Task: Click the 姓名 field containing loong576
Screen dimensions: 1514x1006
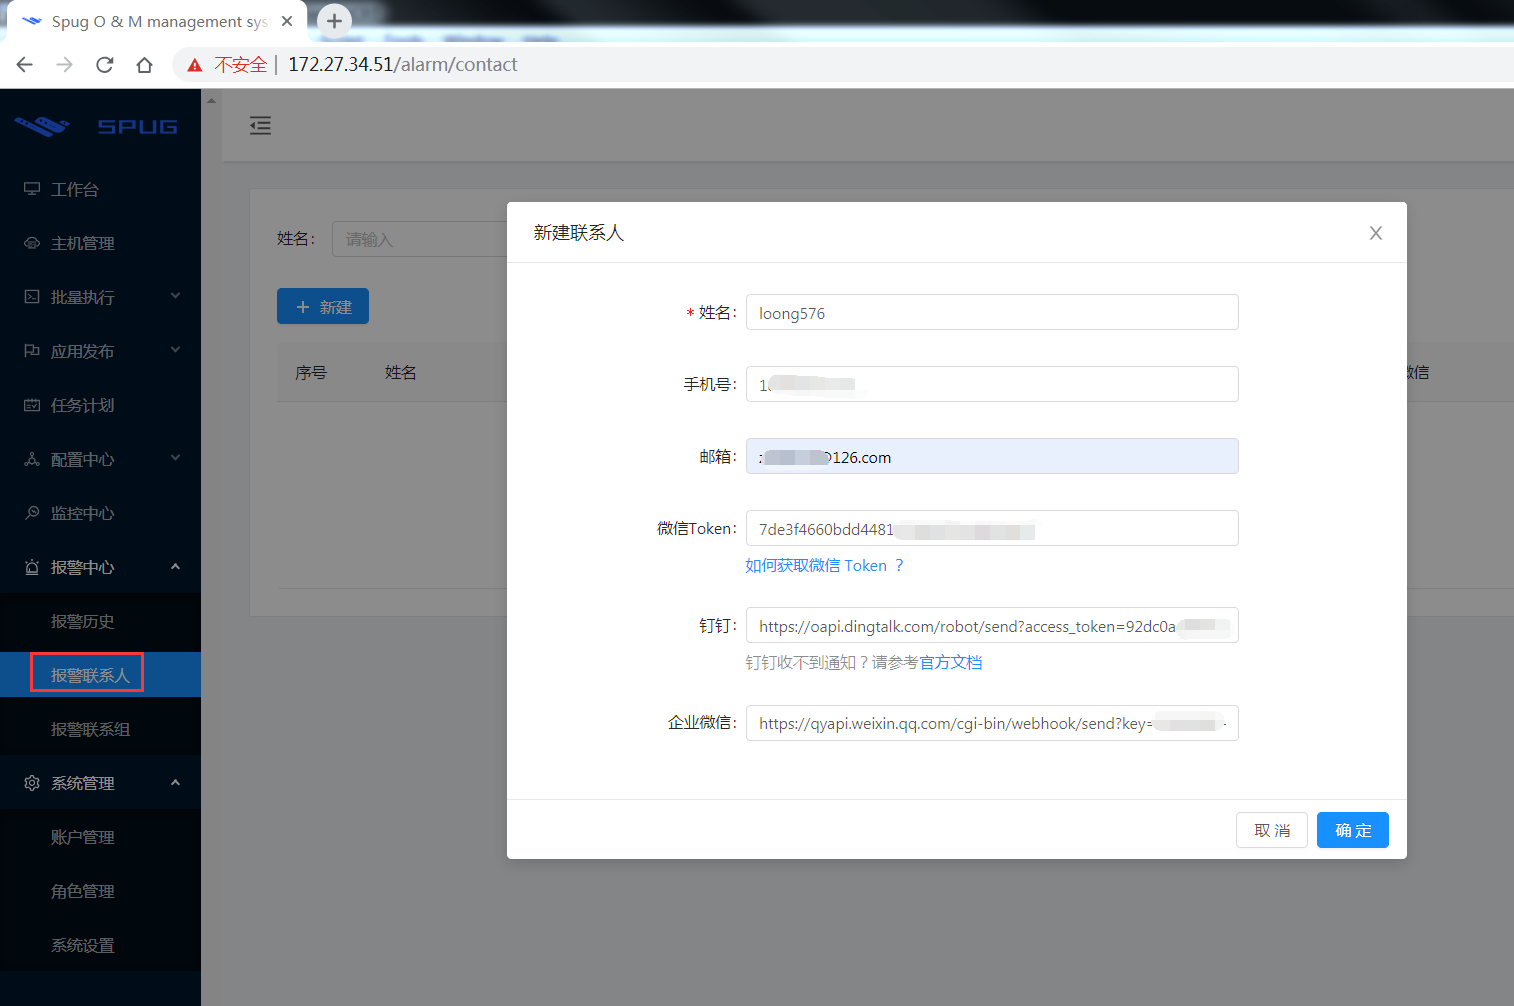Action: click(x=992, y=312)
